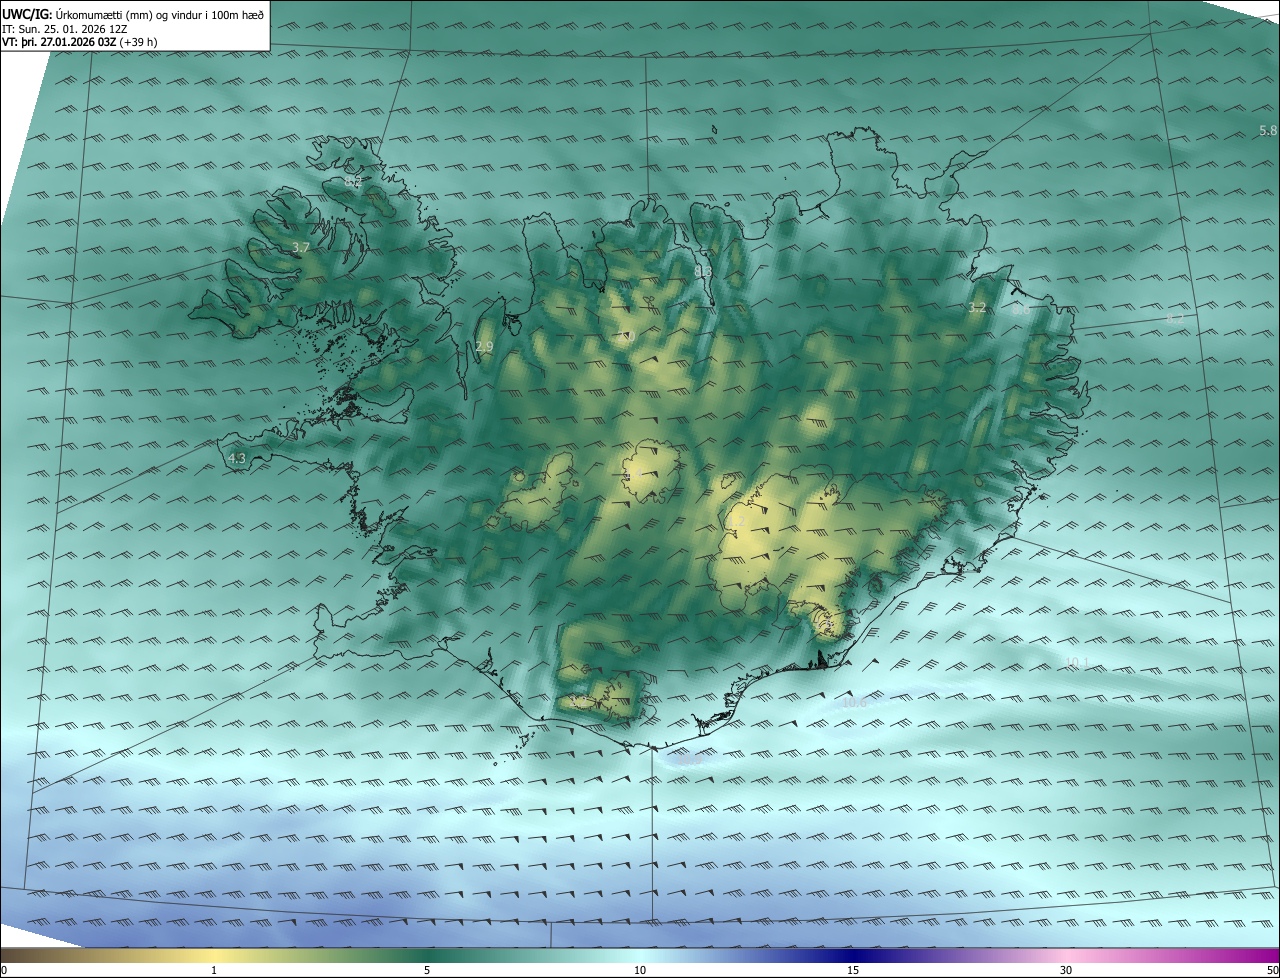
Task: Click the value label 8.3 on the map
Action: click(x=703, y=271)
